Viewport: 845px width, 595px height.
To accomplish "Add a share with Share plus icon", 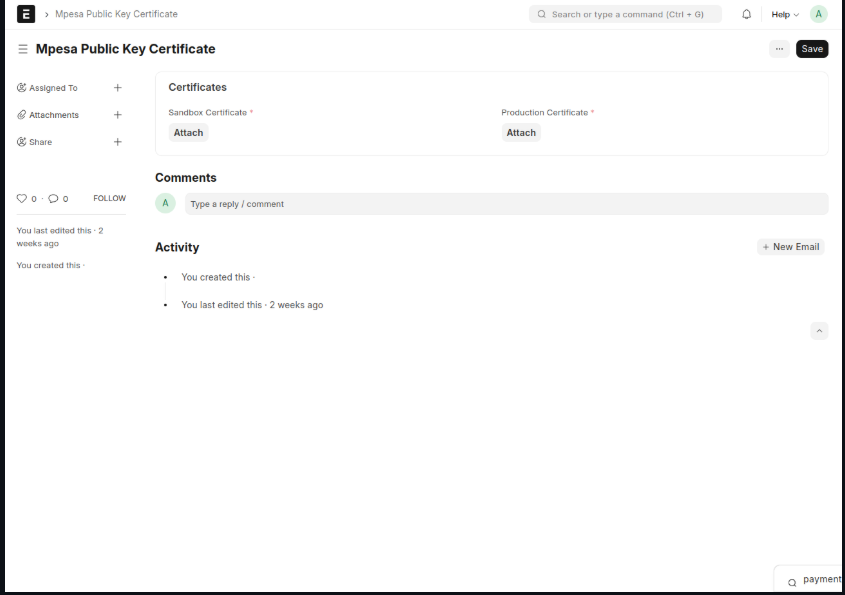I will tap(117, 142).
